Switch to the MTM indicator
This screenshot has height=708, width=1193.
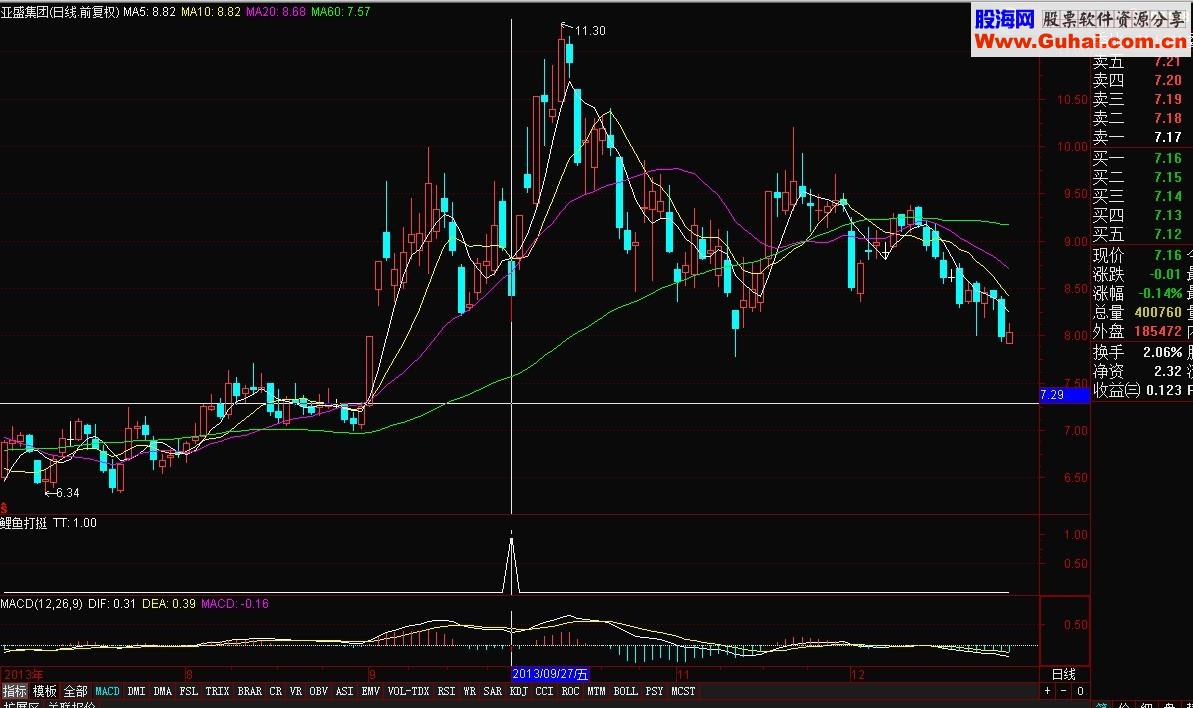[596, 691]
